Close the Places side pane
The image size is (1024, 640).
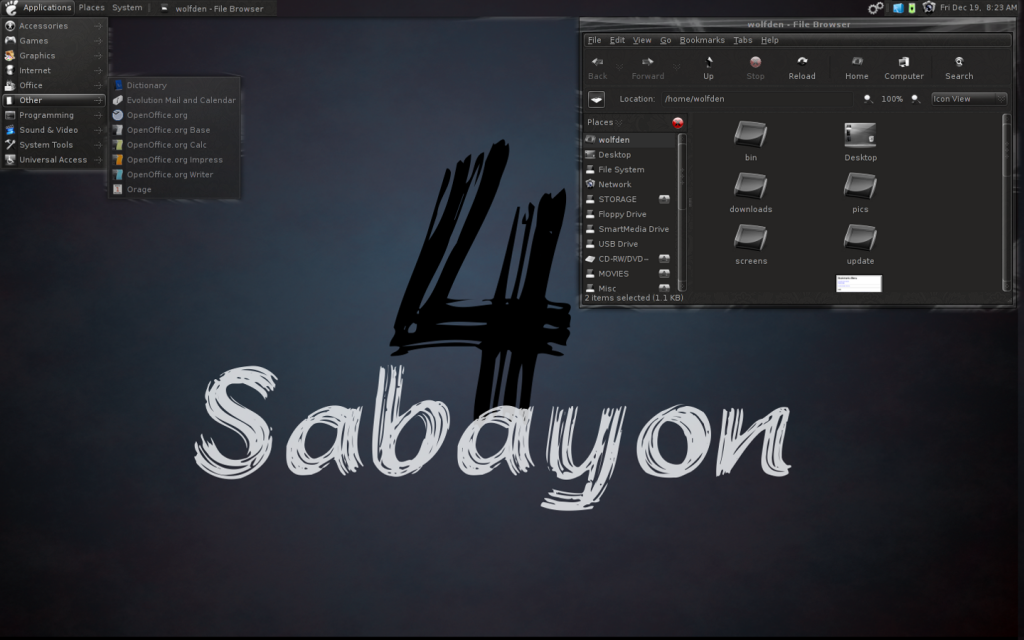[677, 122]
